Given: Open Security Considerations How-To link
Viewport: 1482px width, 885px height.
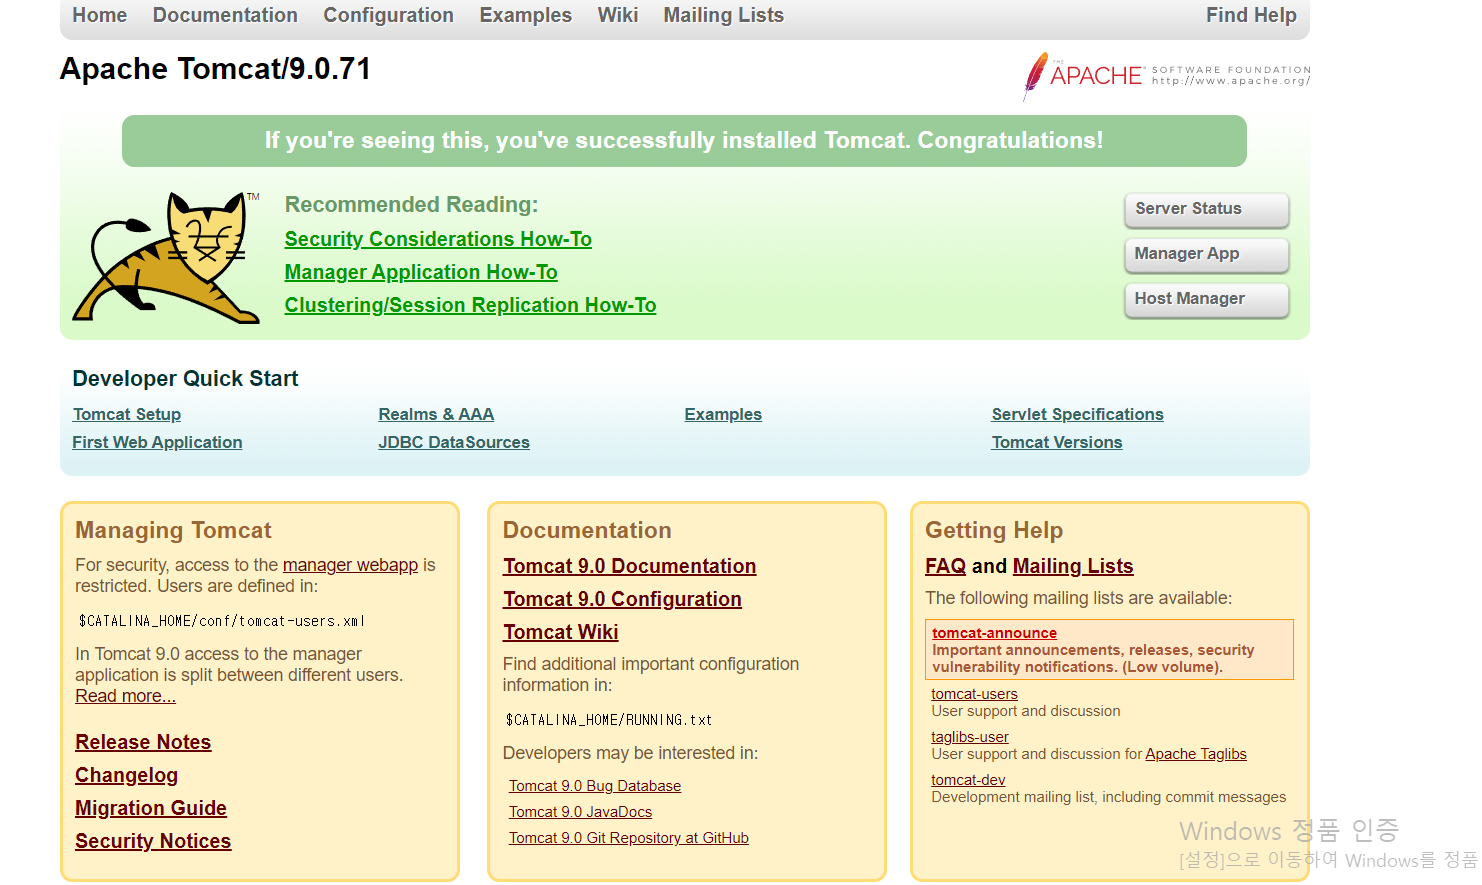Looking at the screenshot, I should click(x=438, y=239).
